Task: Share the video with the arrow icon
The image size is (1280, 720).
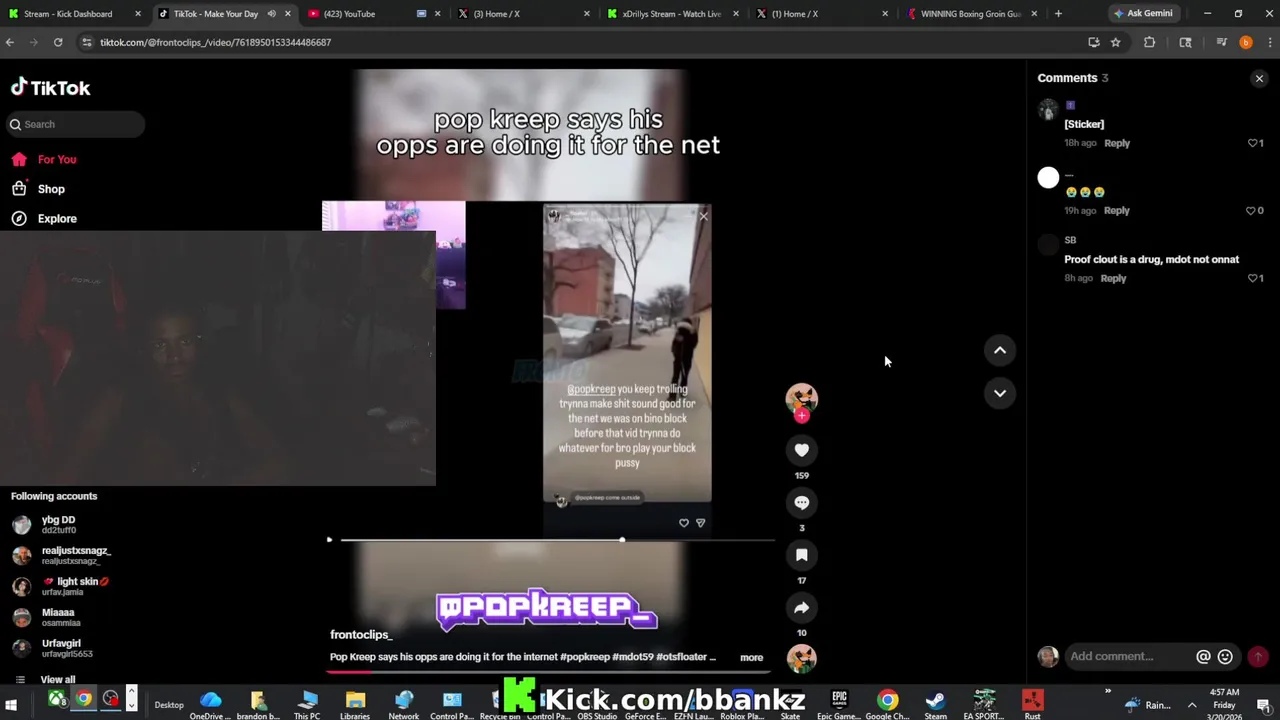Action: [x=801, y=607]
